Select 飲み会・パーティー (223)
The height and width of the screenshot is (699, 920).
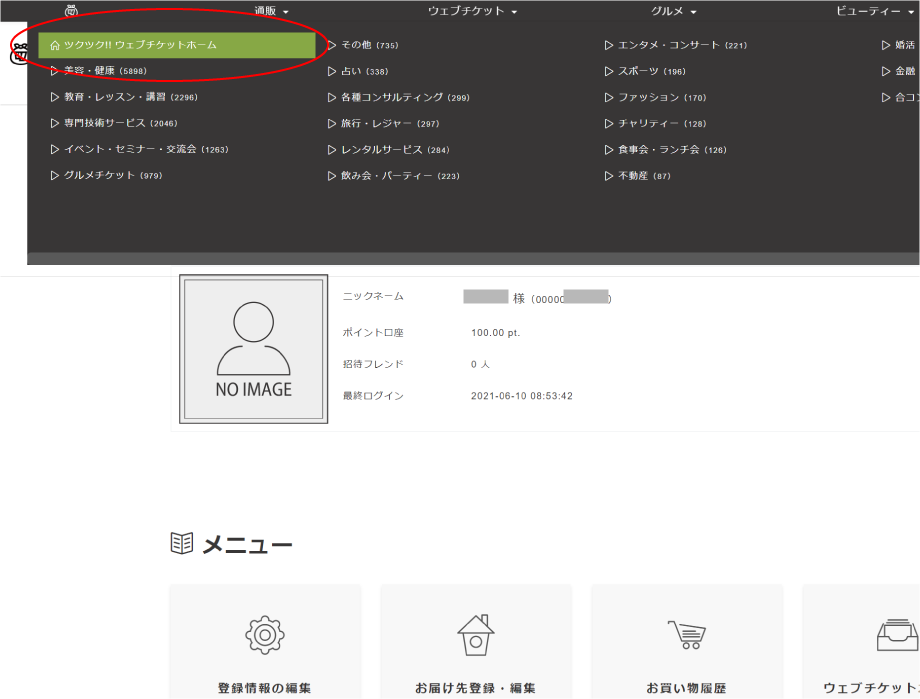click(x=394, y=175)
